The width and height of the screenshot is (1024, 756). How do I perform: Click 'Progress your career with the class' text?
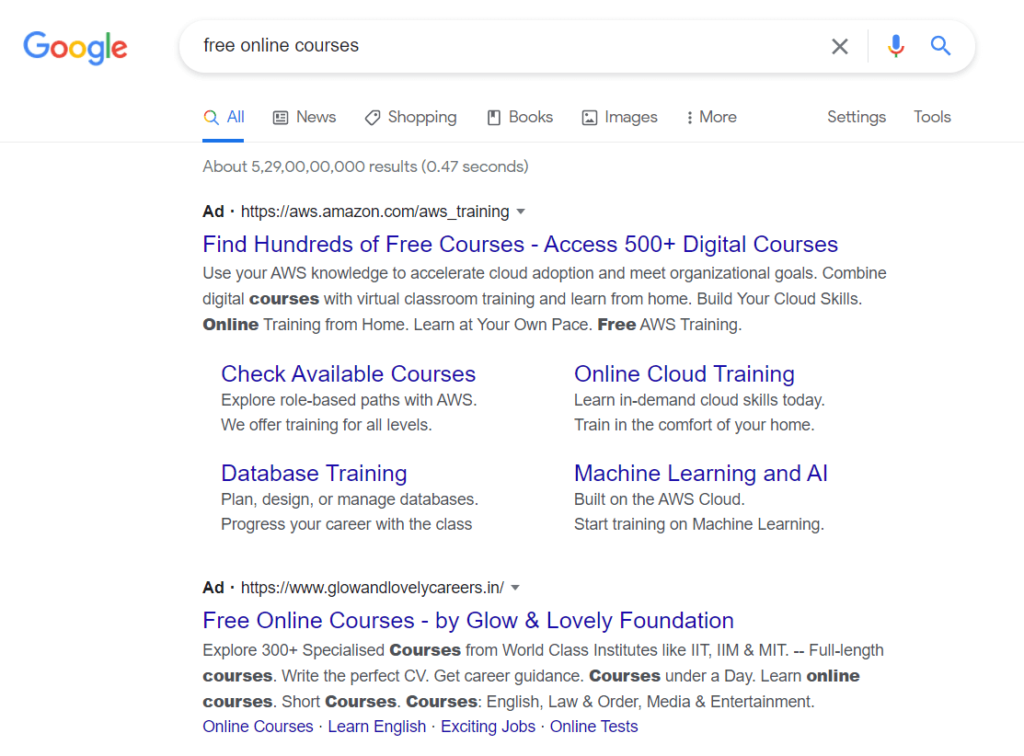coord(346,524)
